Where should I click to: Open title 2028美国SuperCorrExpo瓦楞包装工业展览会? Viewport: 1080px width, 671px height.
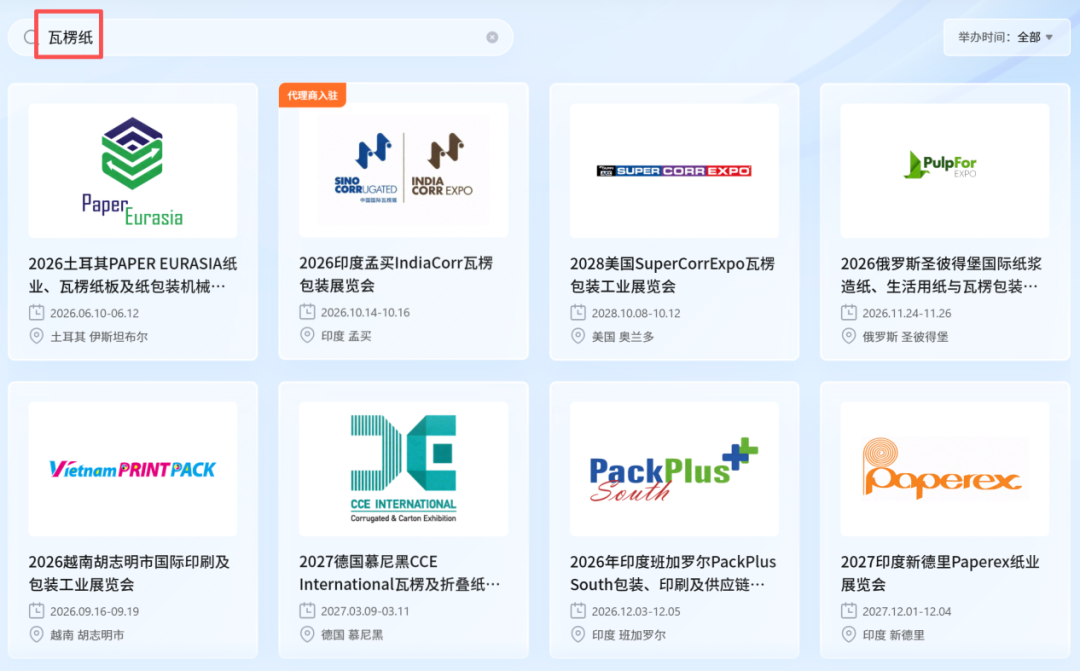(x=672, y=275)
